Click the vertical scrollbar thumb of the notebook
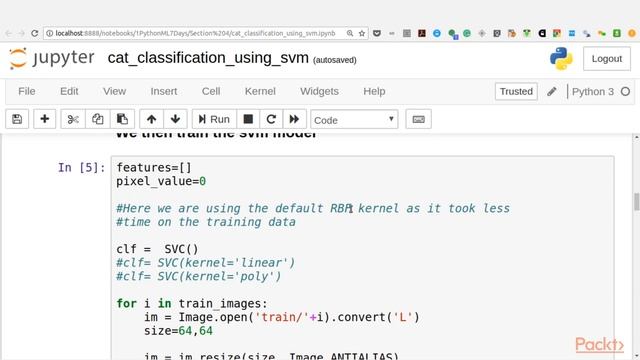The width and height of the screenshot is (640, 360). pos(636,202)
